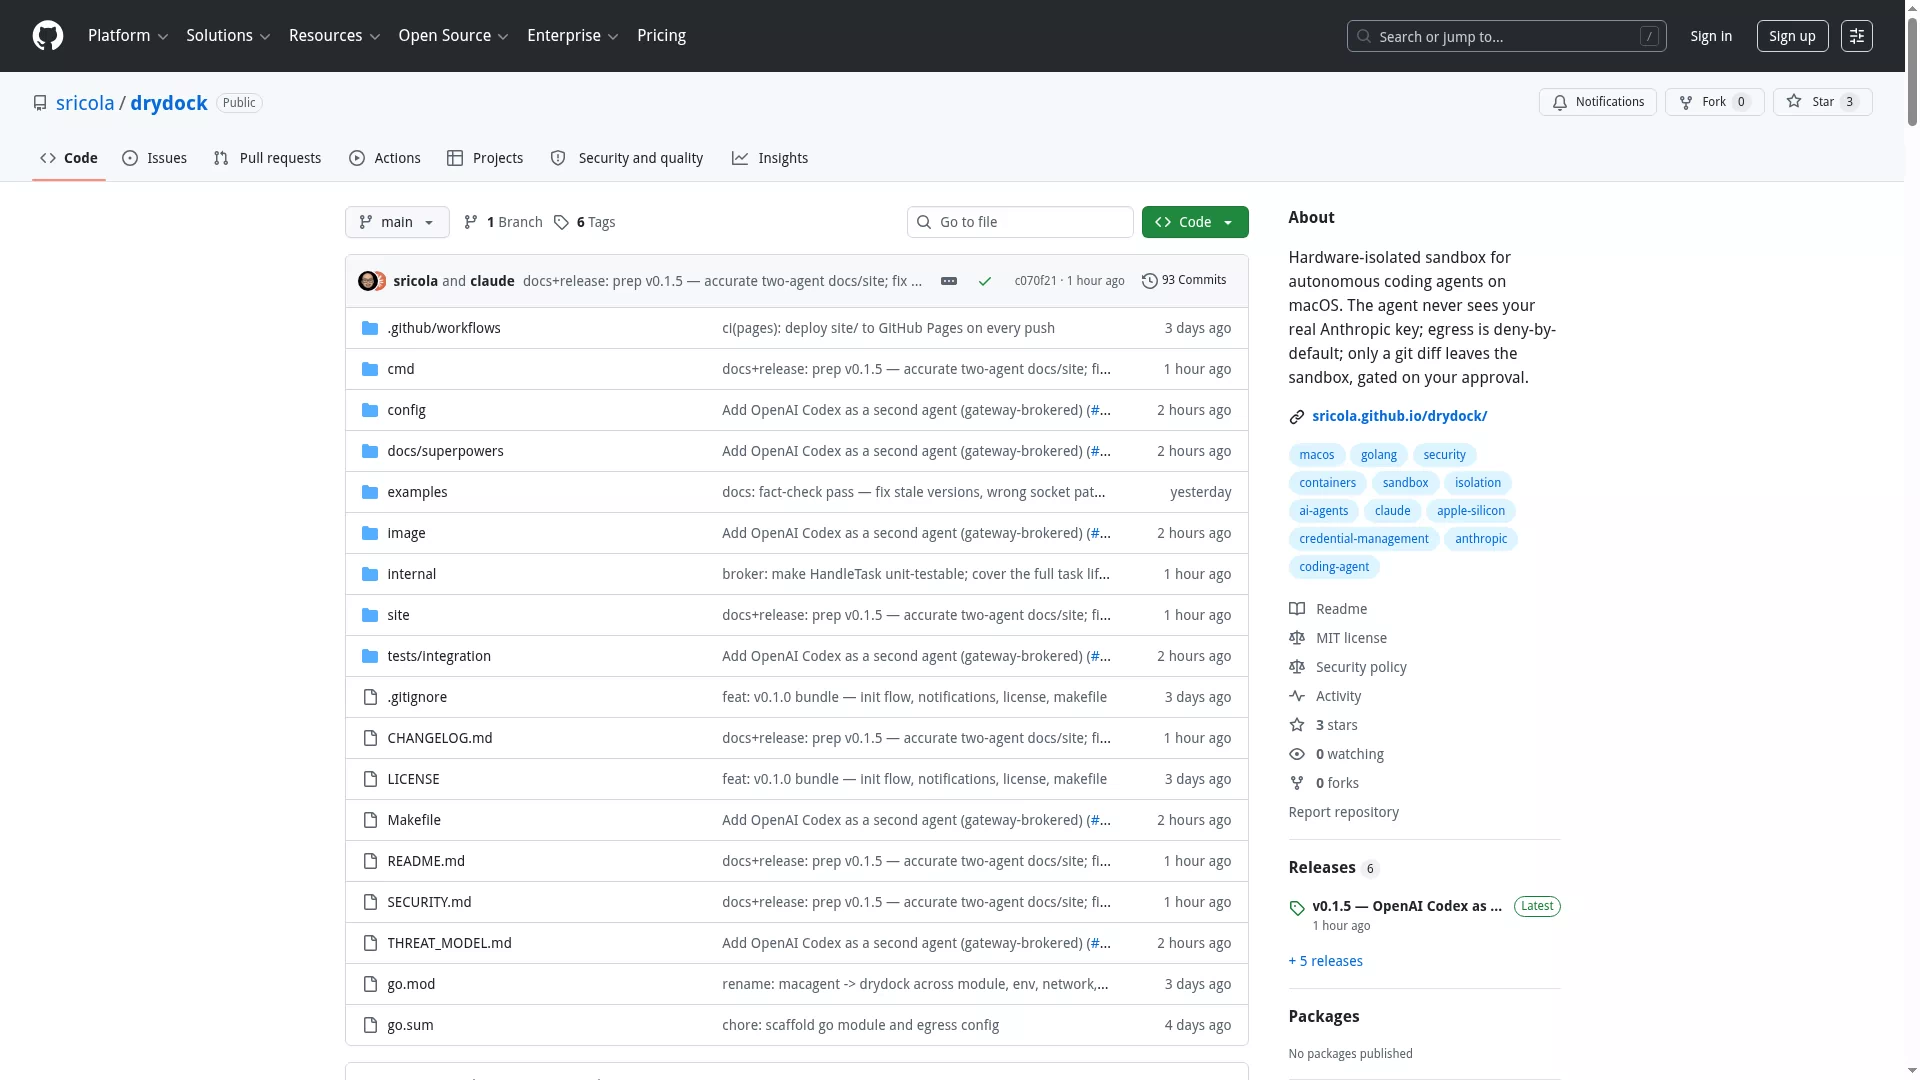Open the tests/integration folder
The height and width of the screenshot is (1080, 1920).
tap(439, 656)
